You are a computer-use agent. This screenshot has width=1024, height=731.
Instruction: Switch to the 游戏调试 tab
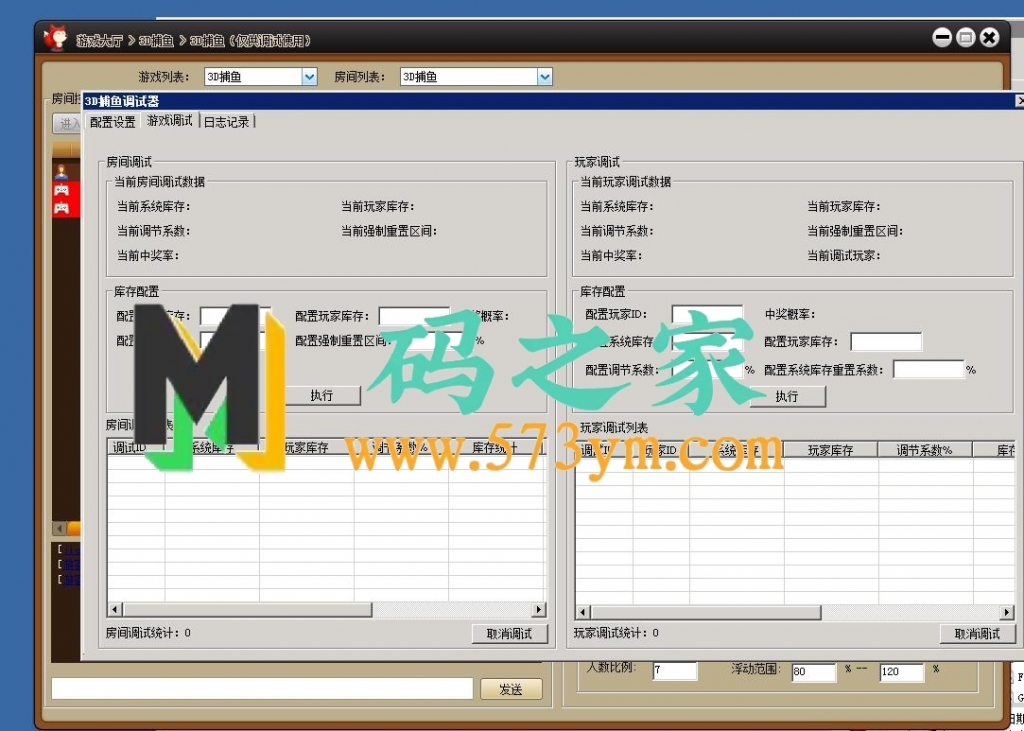170,120
